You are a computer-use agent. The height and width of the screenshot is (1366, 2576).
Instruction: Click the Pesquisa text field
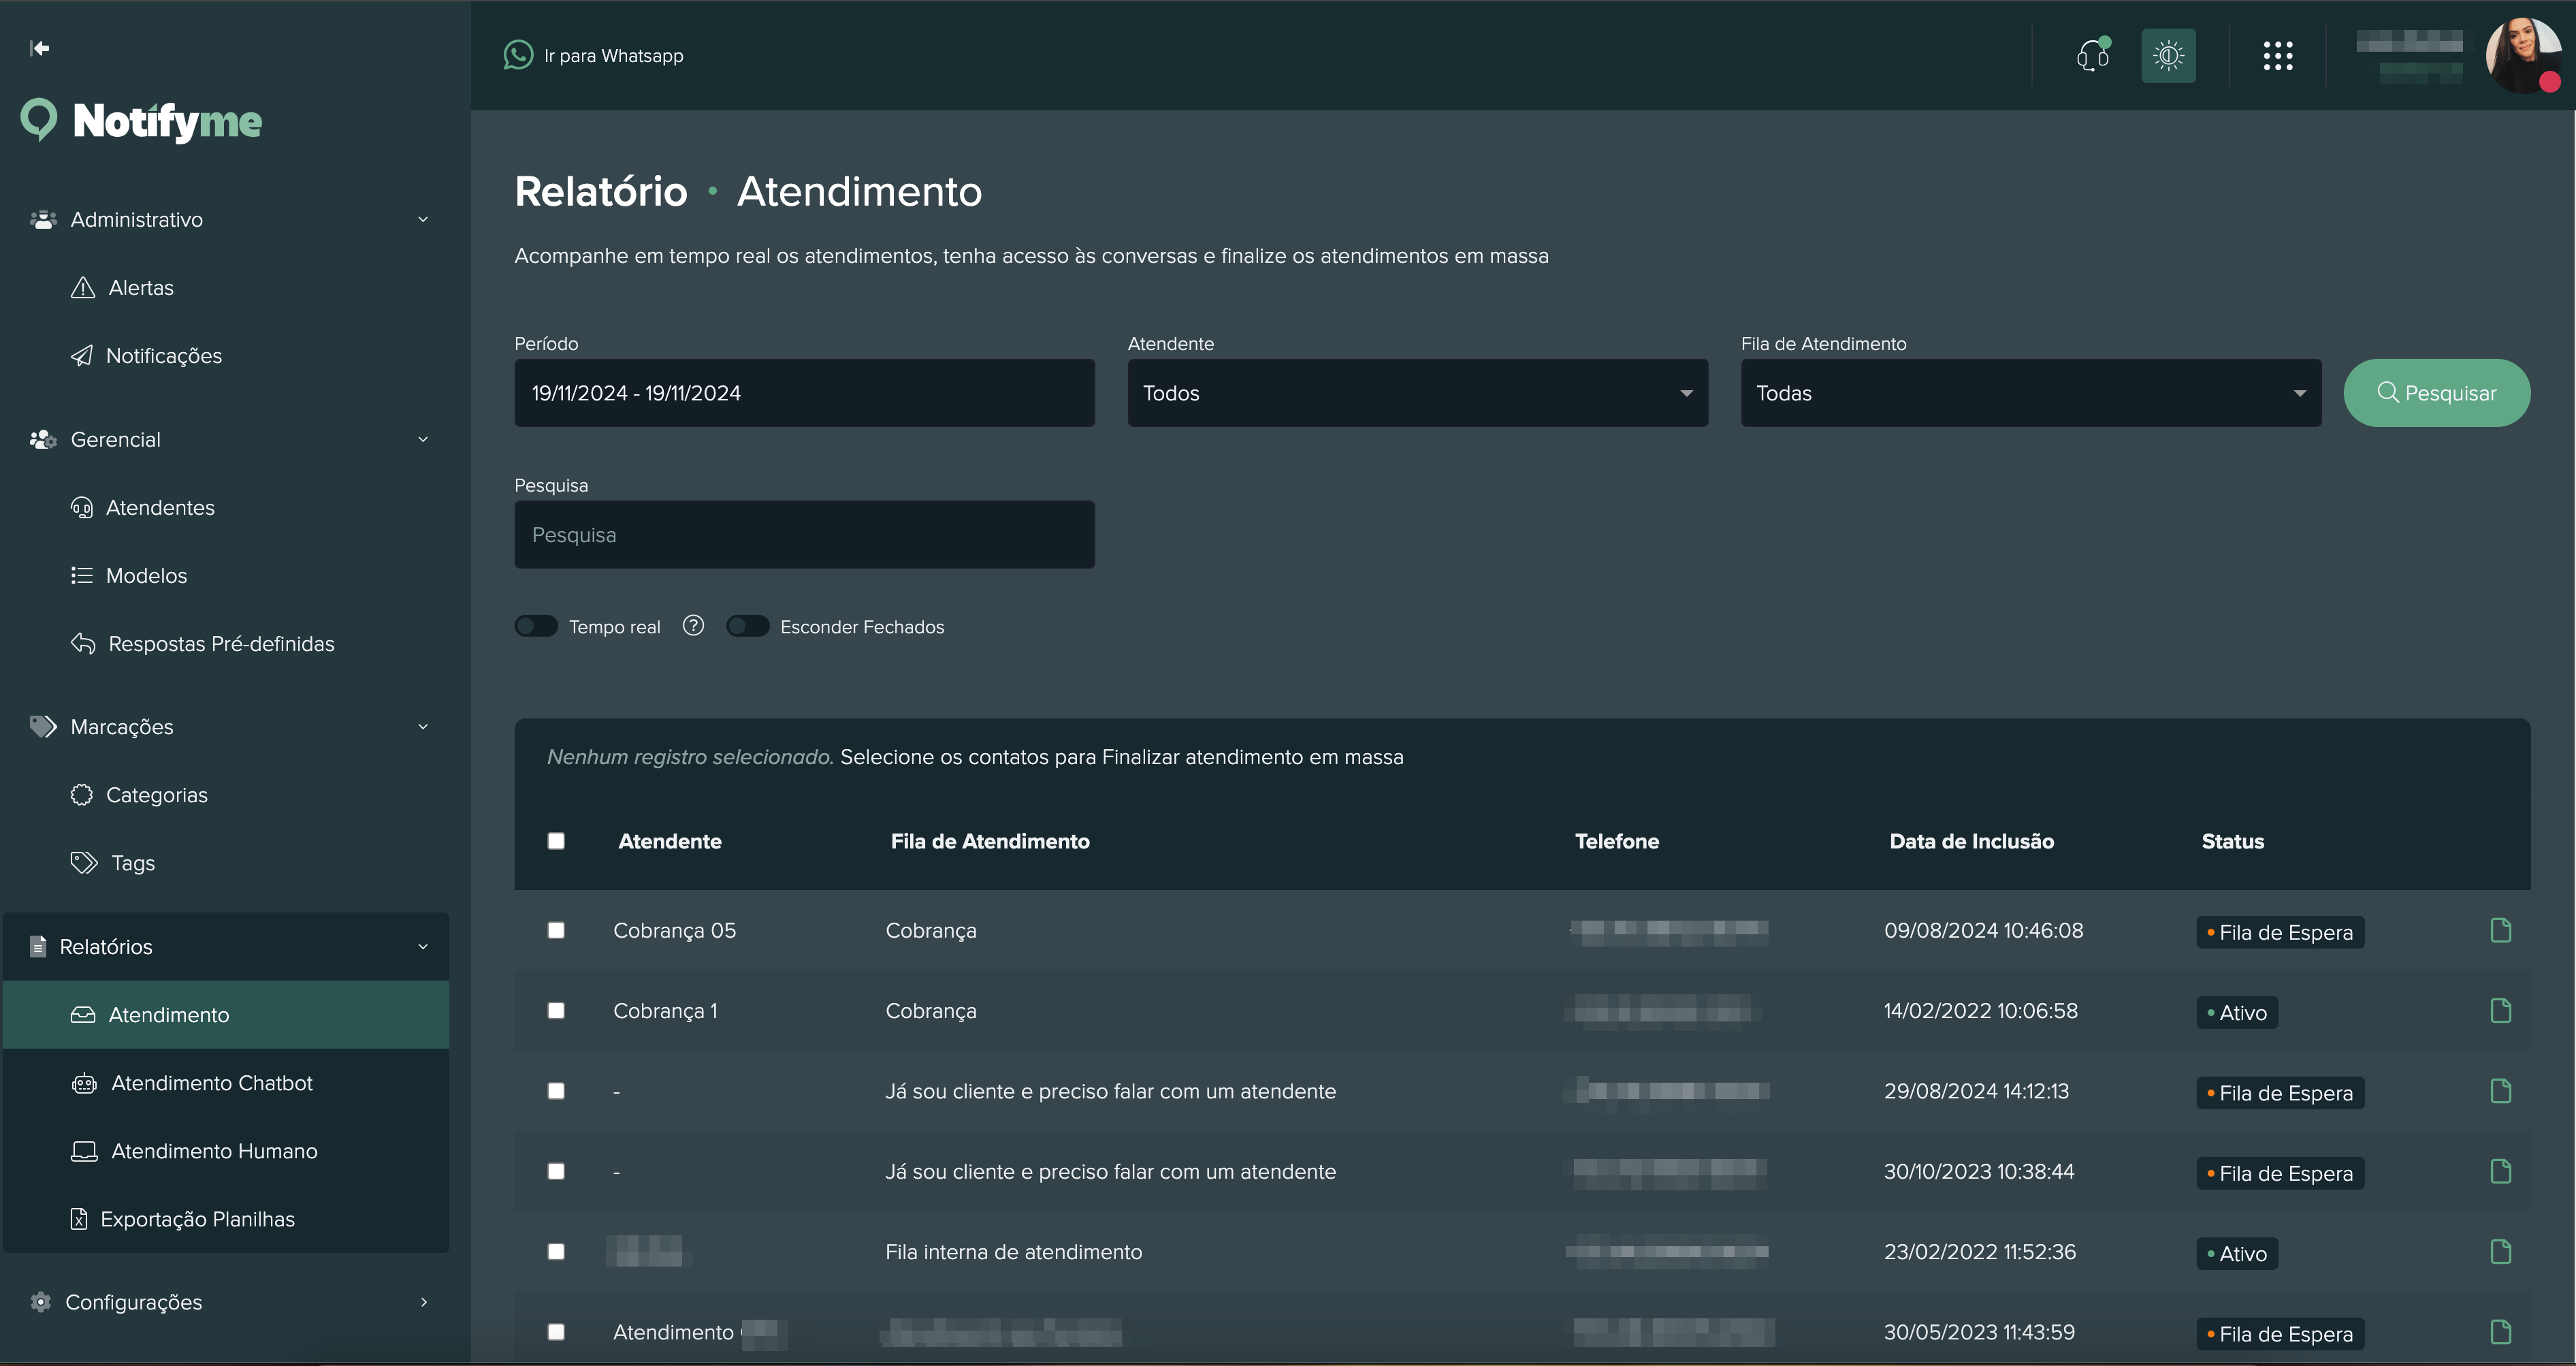click(804, 535)
